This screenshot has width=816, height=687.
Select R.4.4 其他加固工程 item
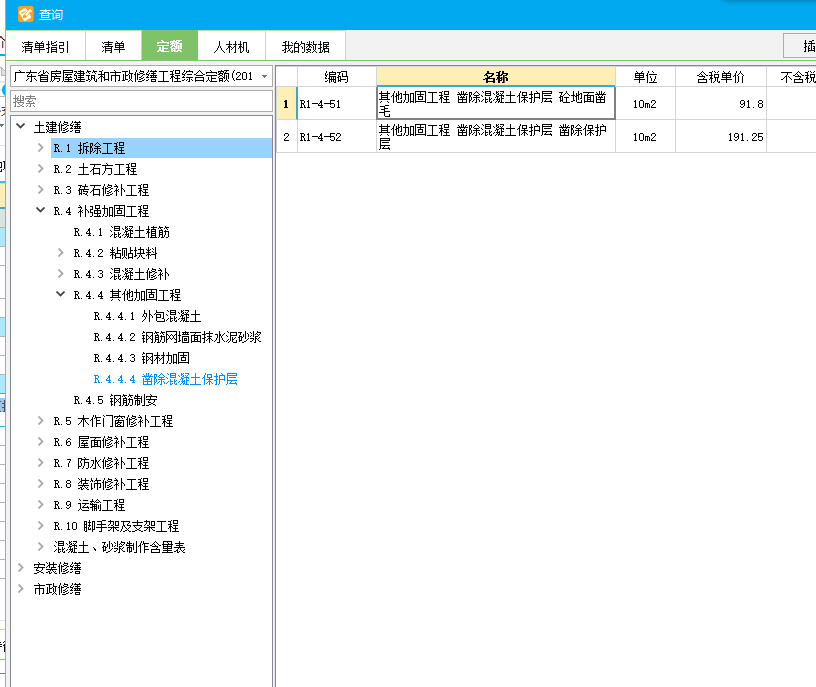coord(127,295)
